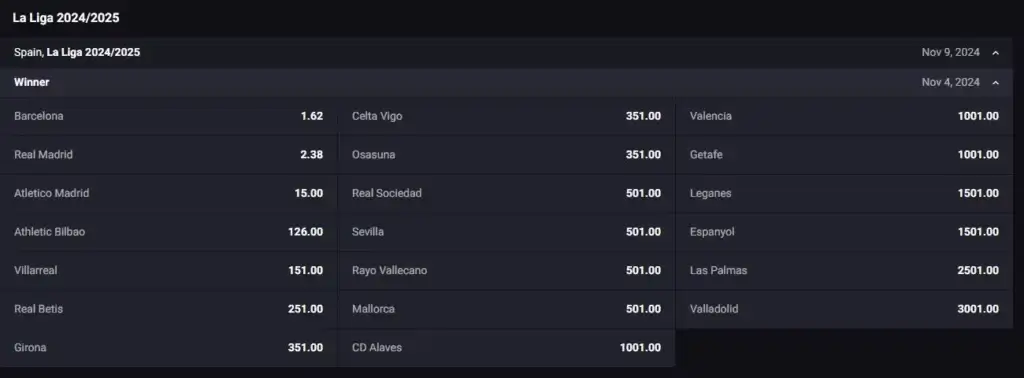Pick Osasuna winner odds
The image size is (1024, 378).
coord(507,155)
